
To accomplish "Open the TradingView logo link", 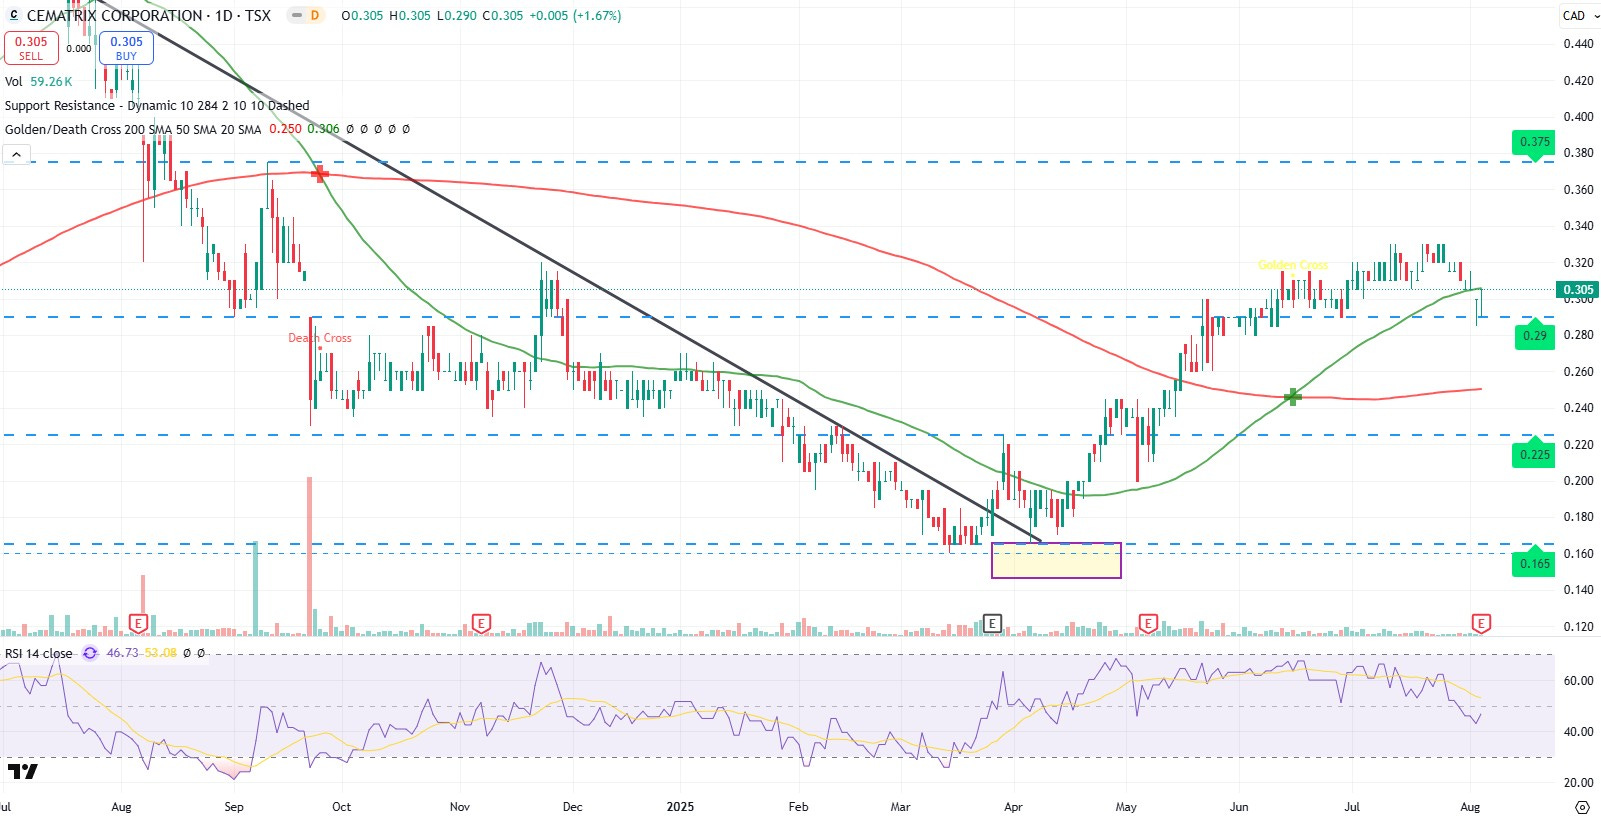I will point(22,771).
